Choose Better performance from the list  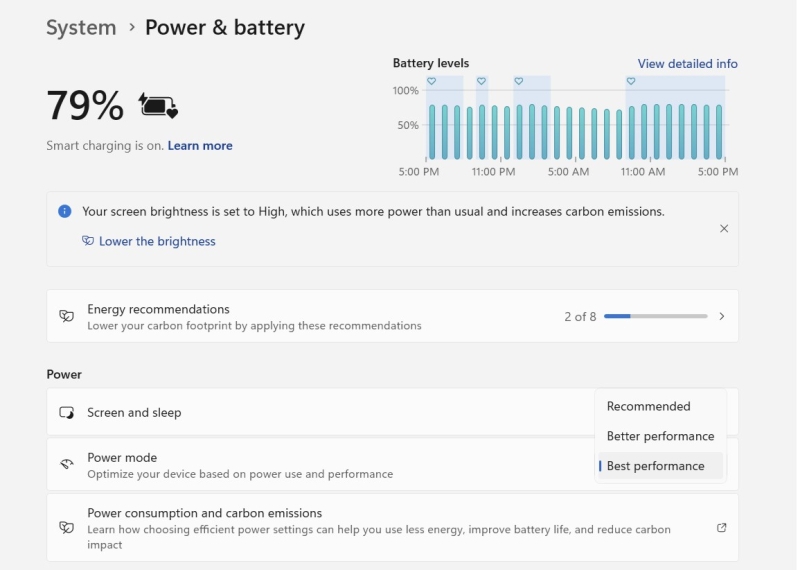point(660,436)
